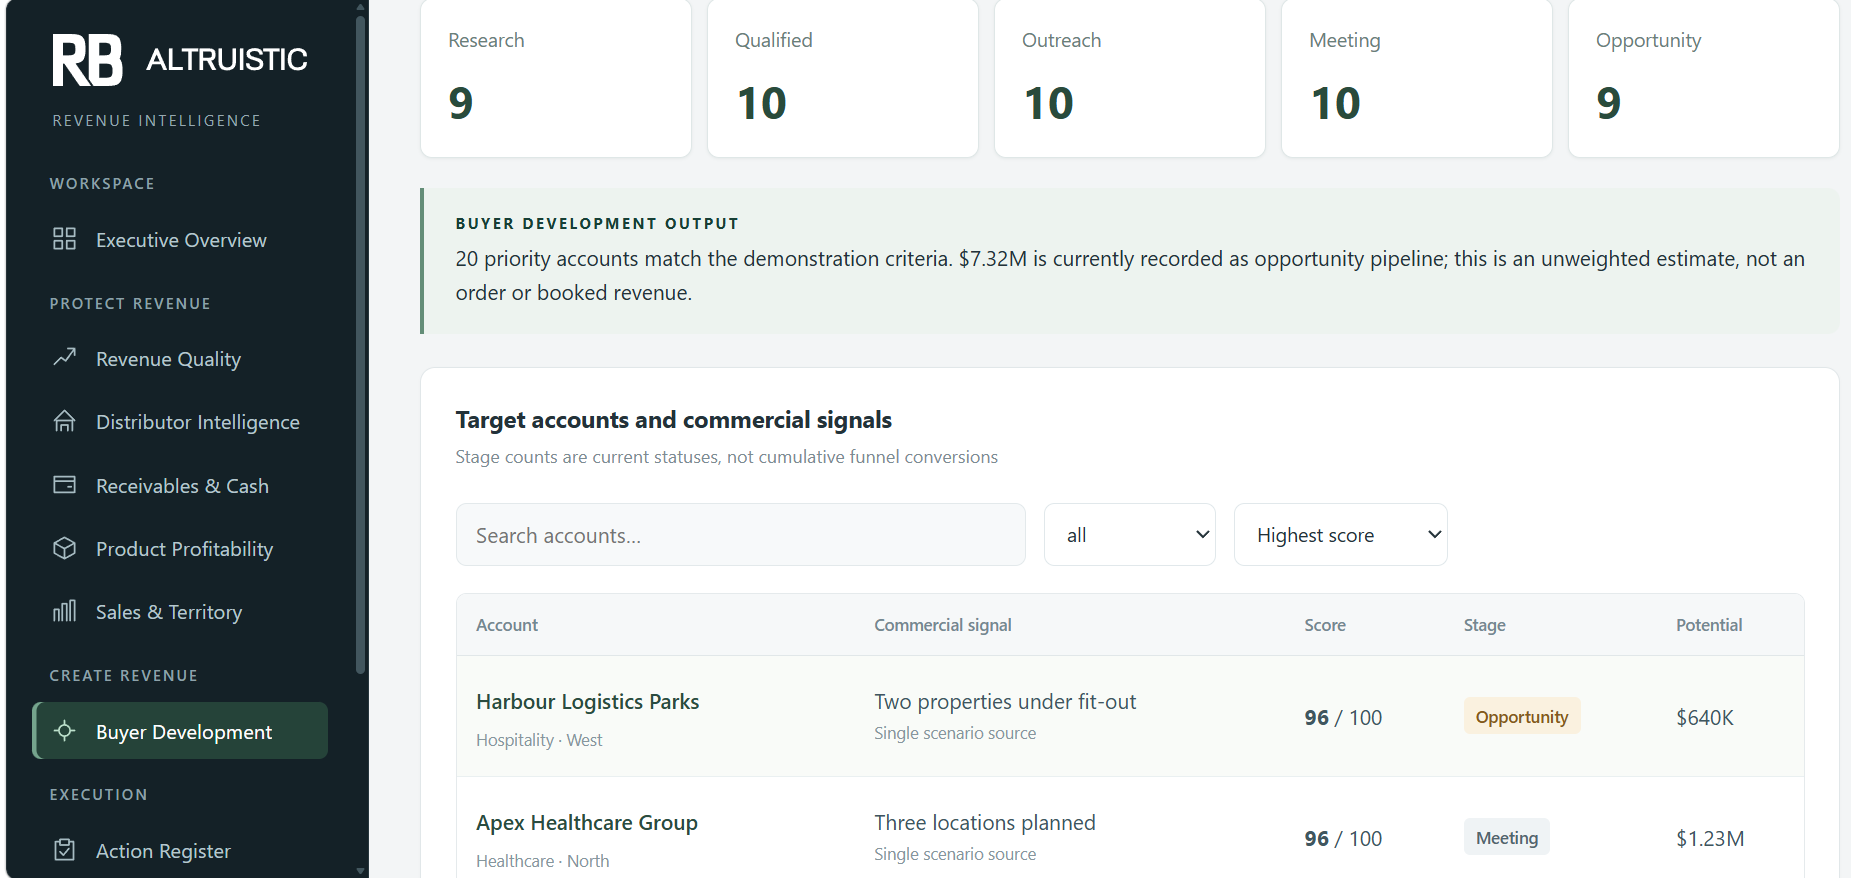
Task: Click the Sales & Territory bar chart icon
Action: point(65,611)
